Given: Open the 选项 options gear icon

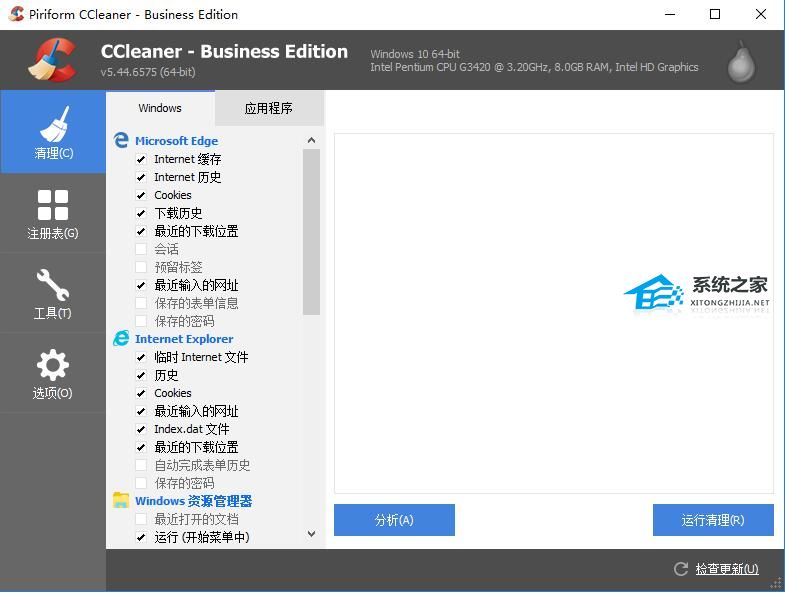Looking at the screenshot, I should [53, 366].
